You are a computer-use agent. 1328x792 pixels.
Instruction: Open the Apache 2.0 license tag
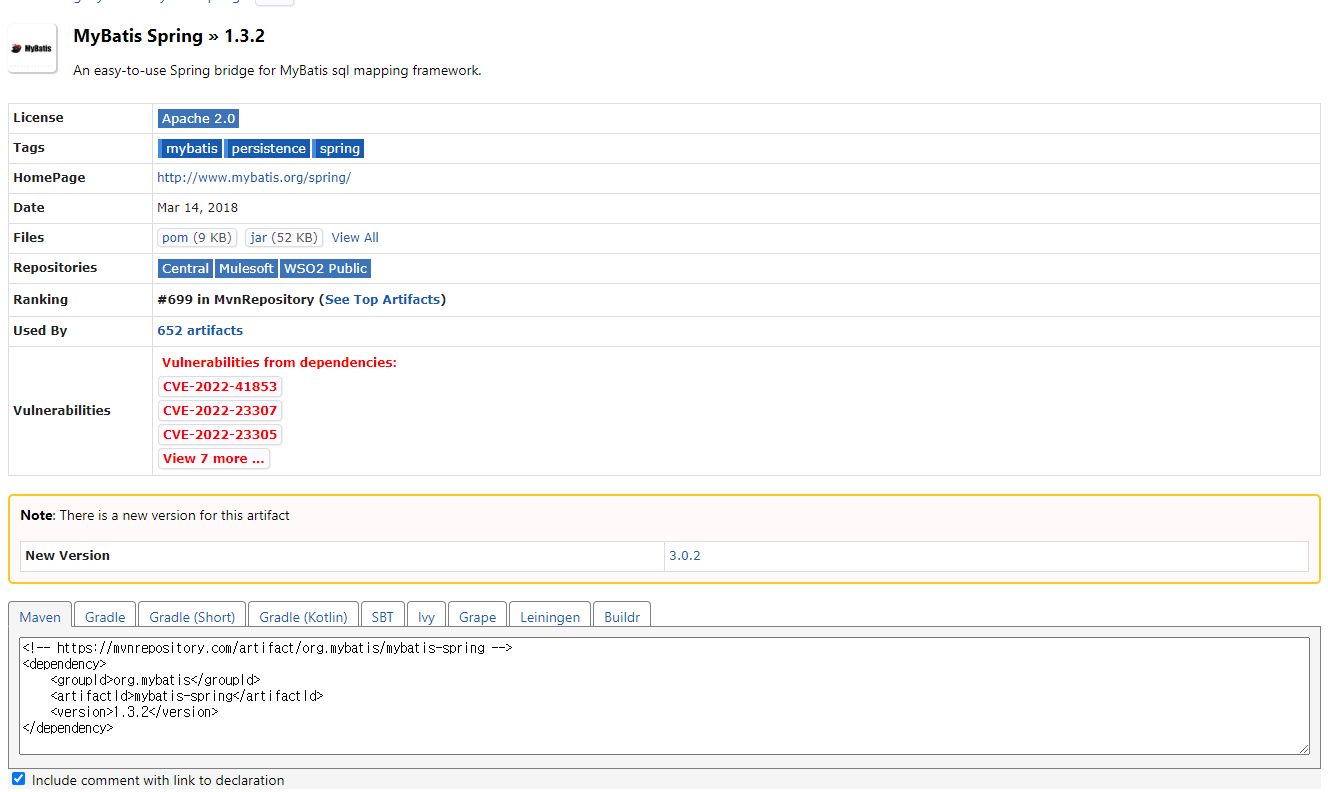point(198,118)
